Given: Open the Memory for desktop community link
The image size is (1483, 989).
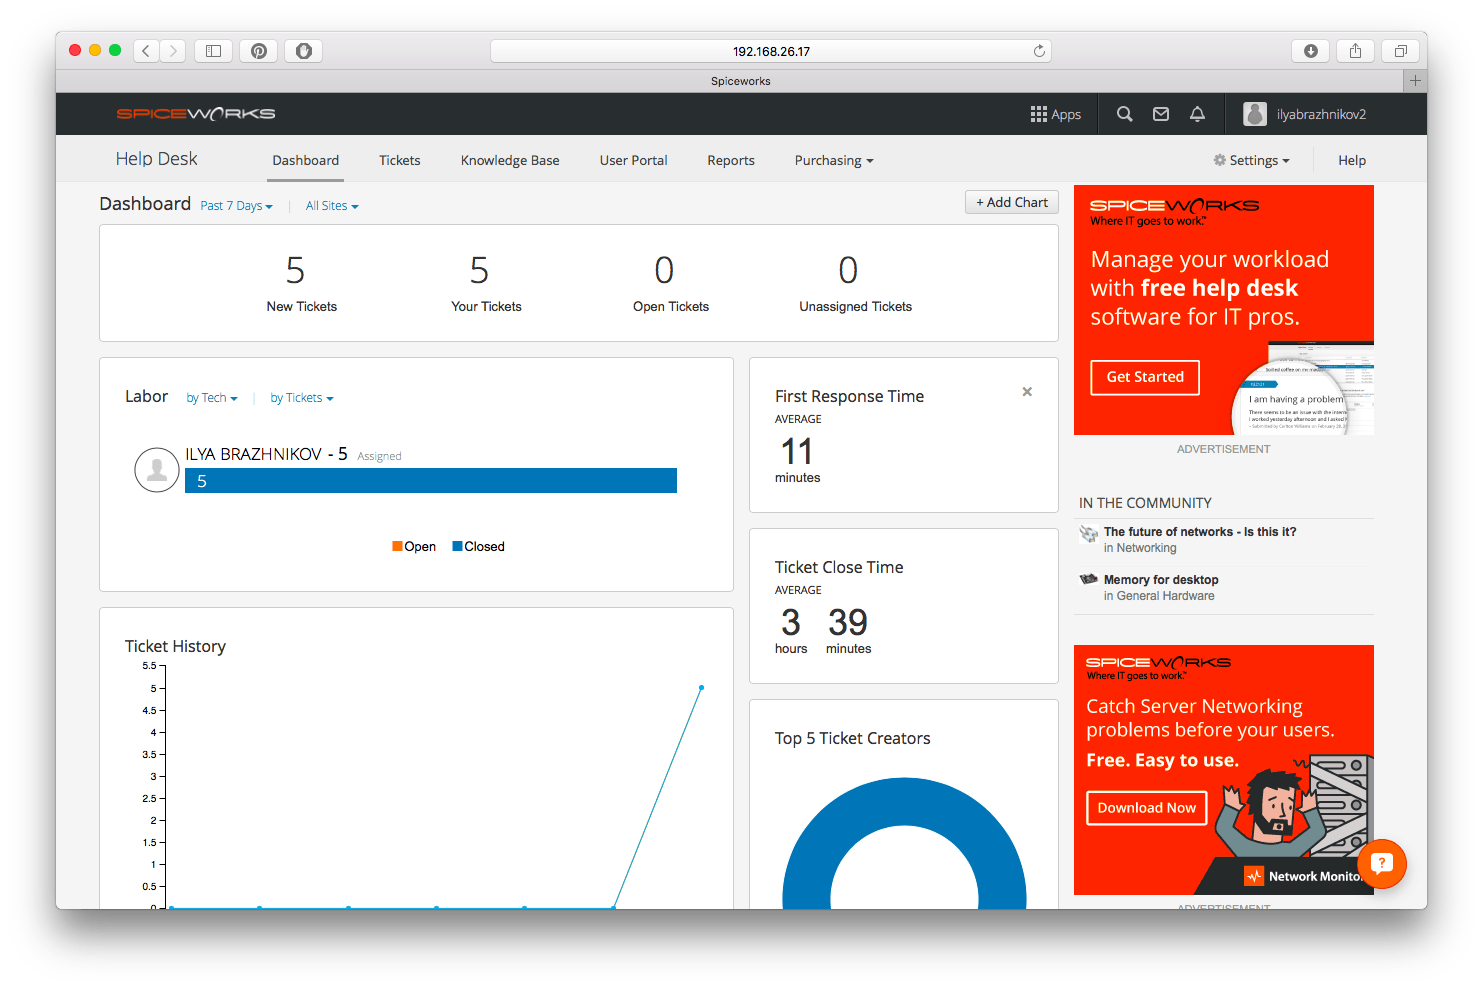Looking at the screenshot, I should [x=1160, y=580].
